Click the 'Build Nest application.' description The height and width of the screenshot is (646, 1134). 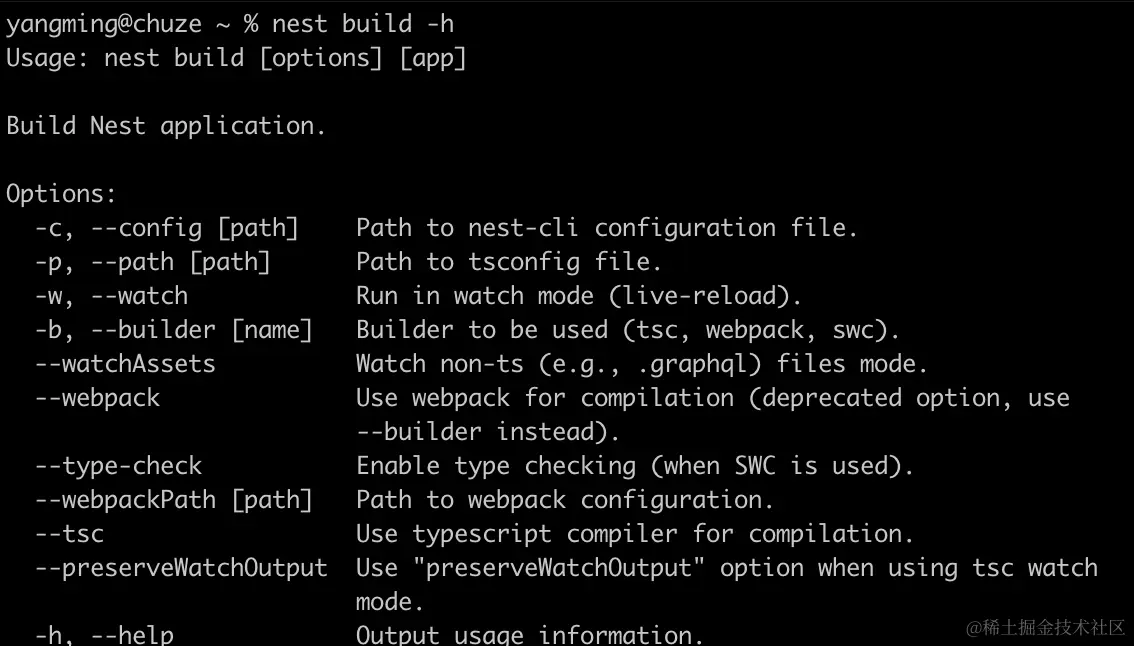click(x=166, y=126)
